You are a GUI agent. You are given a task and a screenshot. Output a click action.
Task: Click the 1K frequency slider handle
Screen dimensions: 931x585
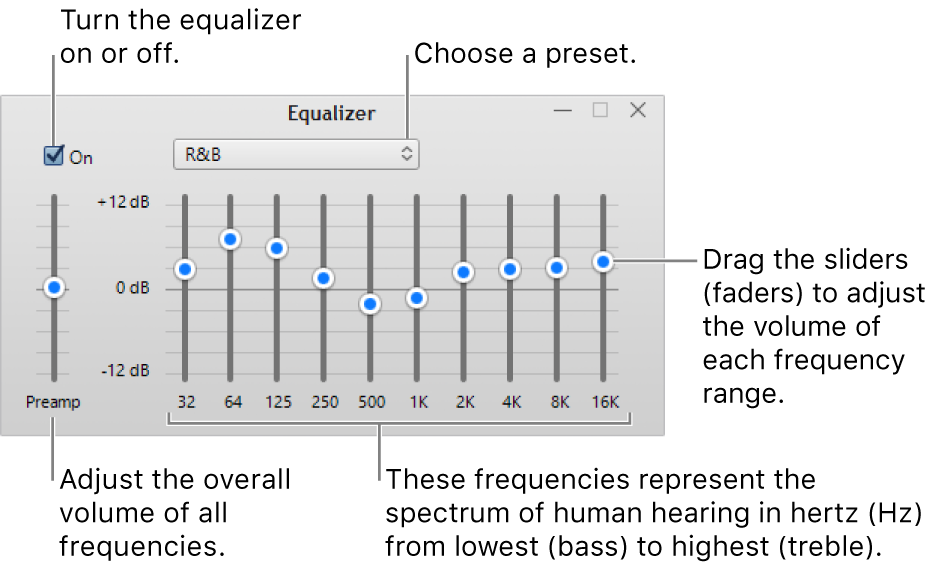(417, 297)
